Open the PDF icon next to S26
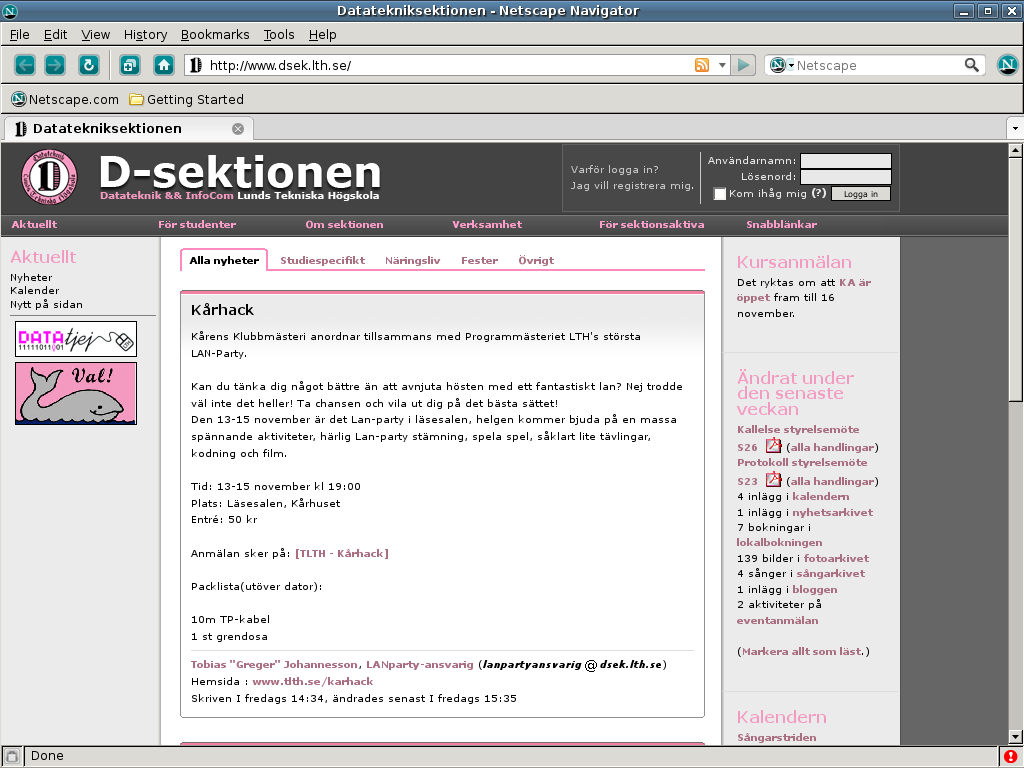The image size is (1024, 768). click(773, 446)
